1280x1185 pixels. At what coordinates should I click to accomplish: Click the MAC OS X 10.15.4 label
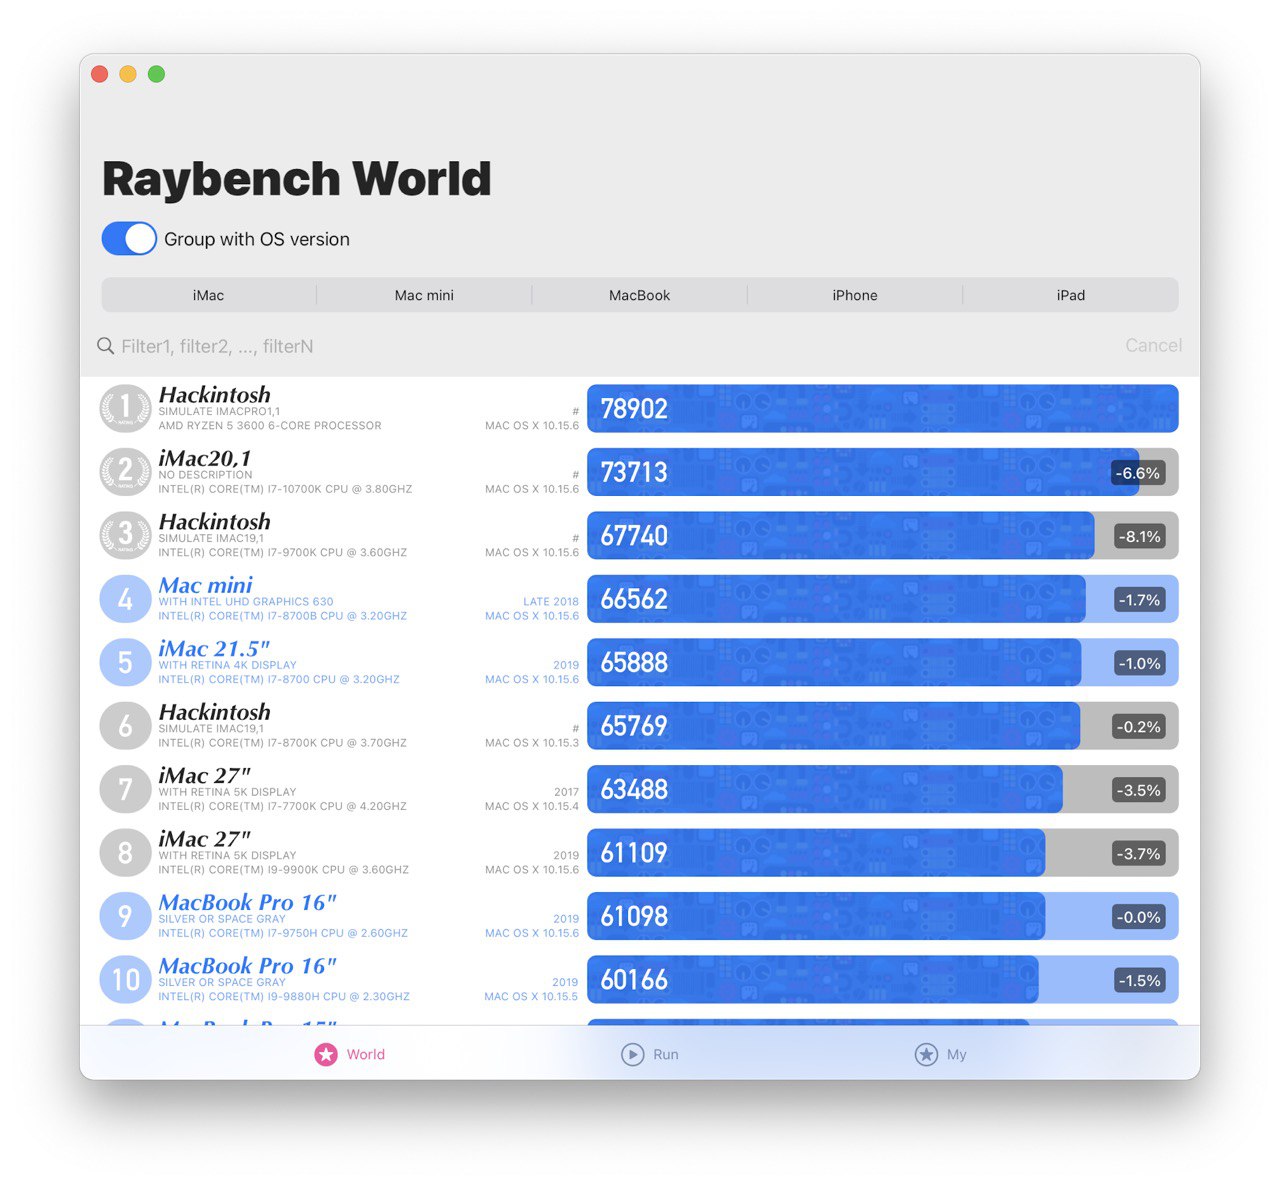tap(532, 806)
